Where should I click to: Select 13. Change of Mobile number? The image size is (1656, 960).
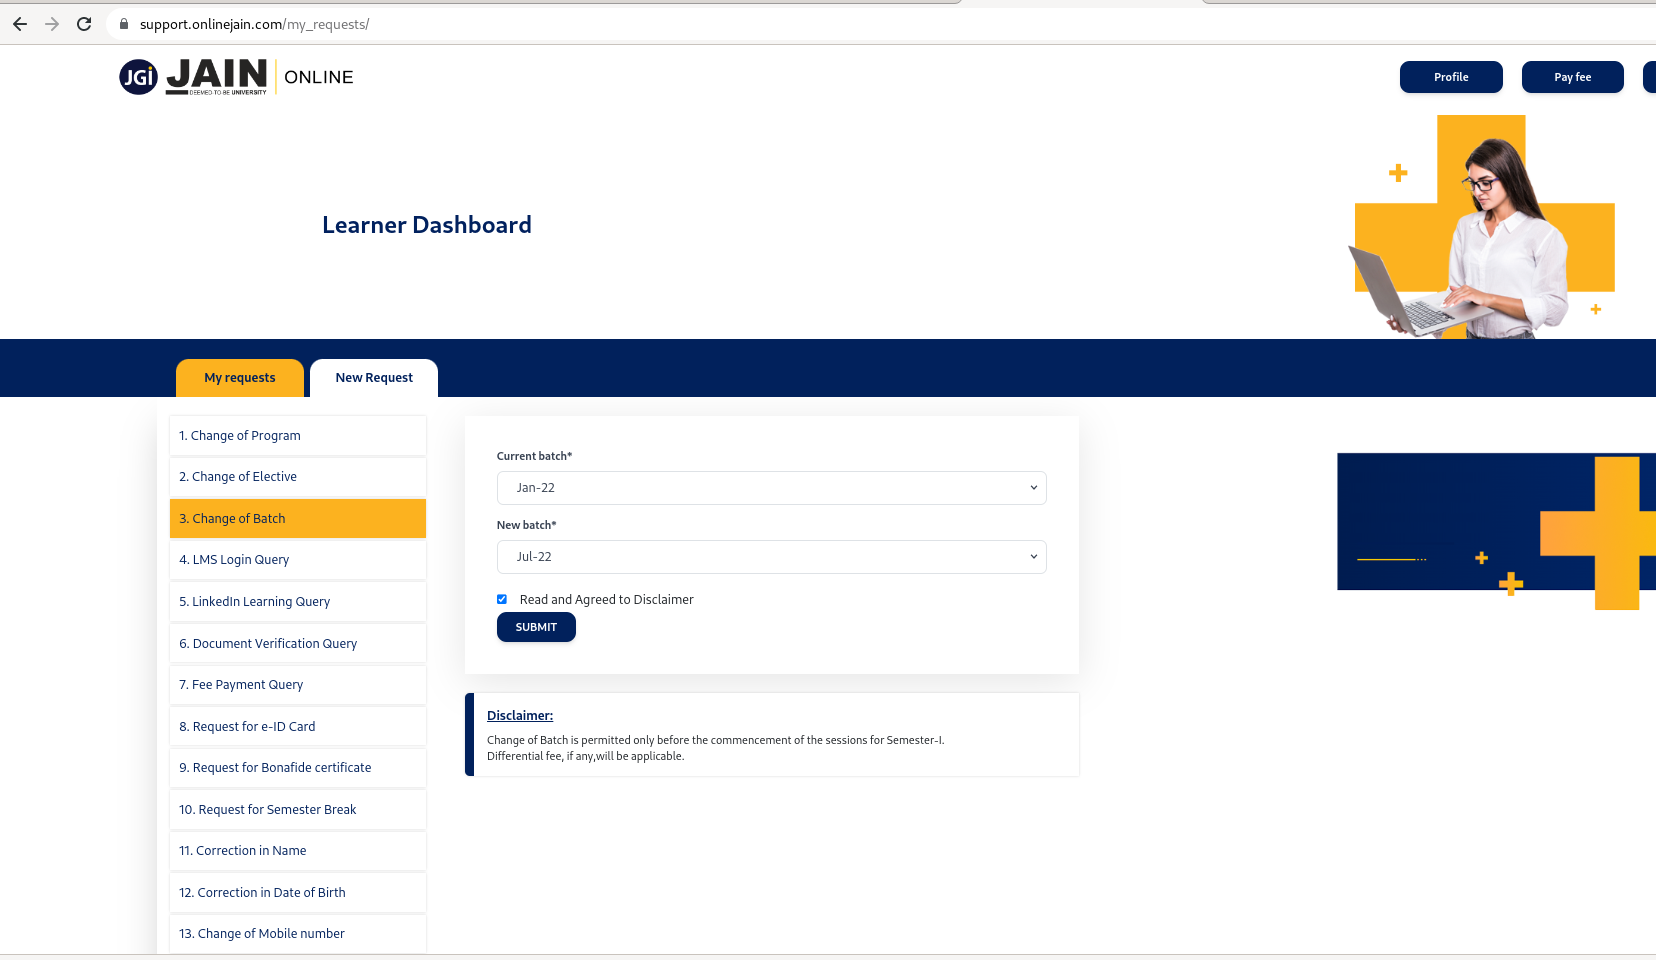[x=298, y=934]
